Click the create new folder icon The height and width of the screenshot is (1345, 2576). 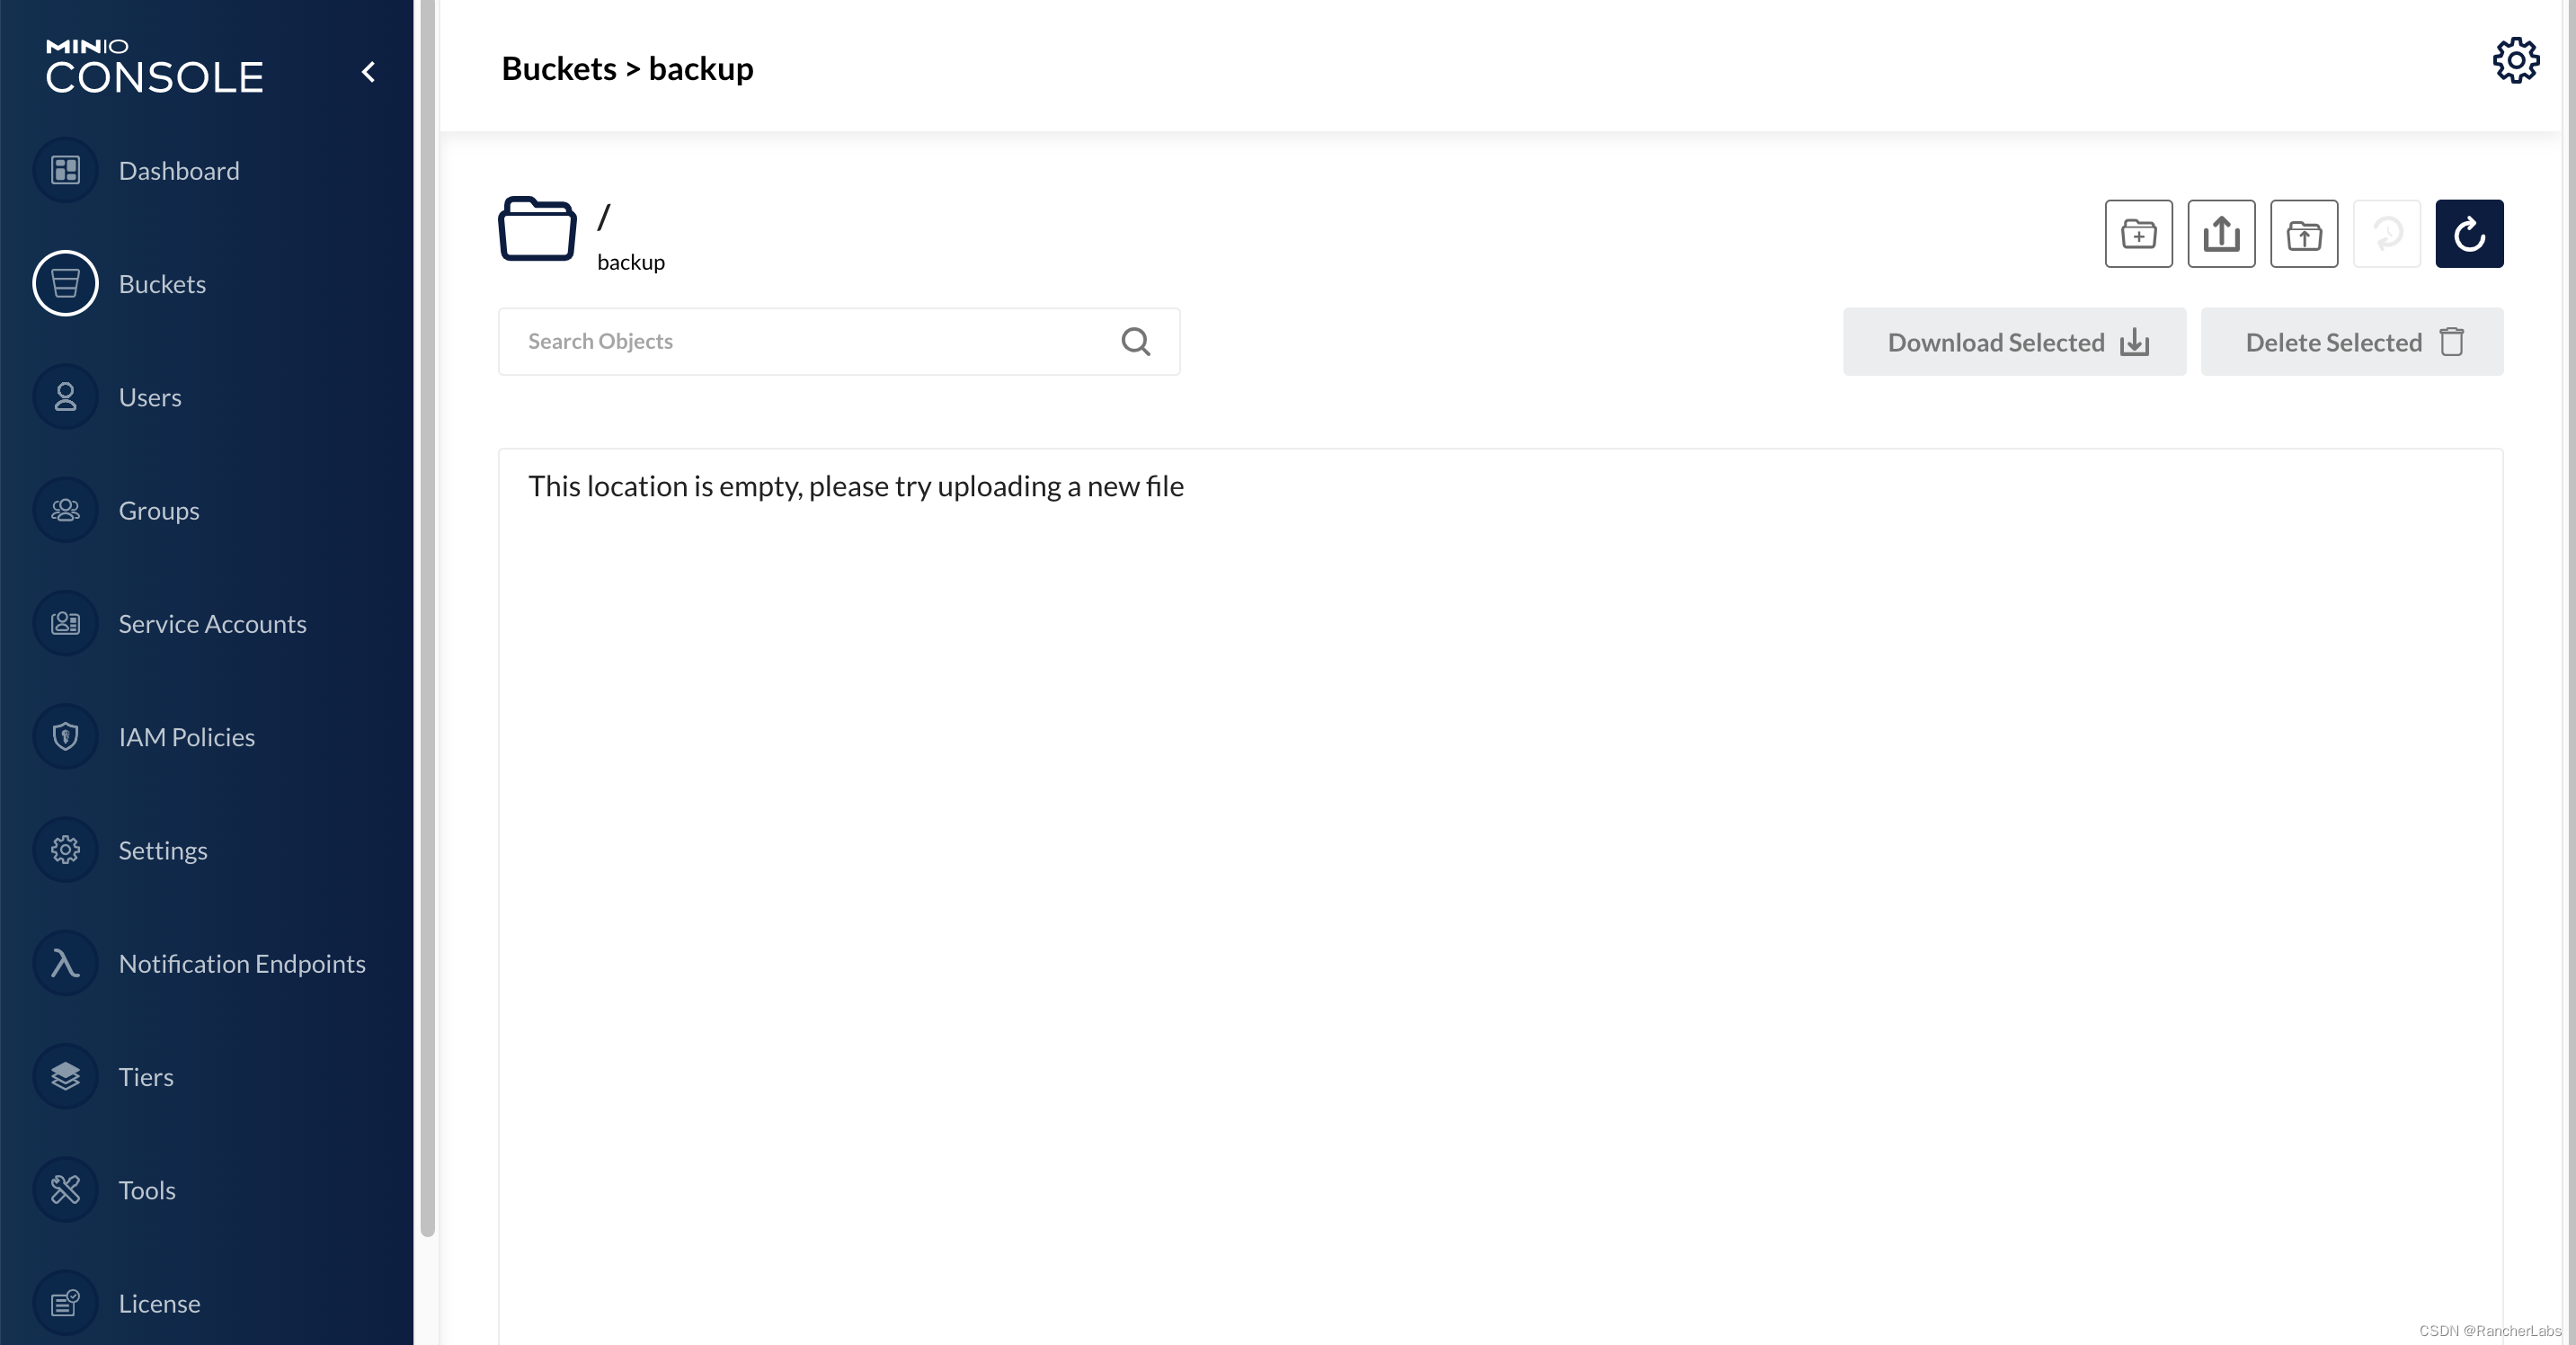click(2138, 234)
